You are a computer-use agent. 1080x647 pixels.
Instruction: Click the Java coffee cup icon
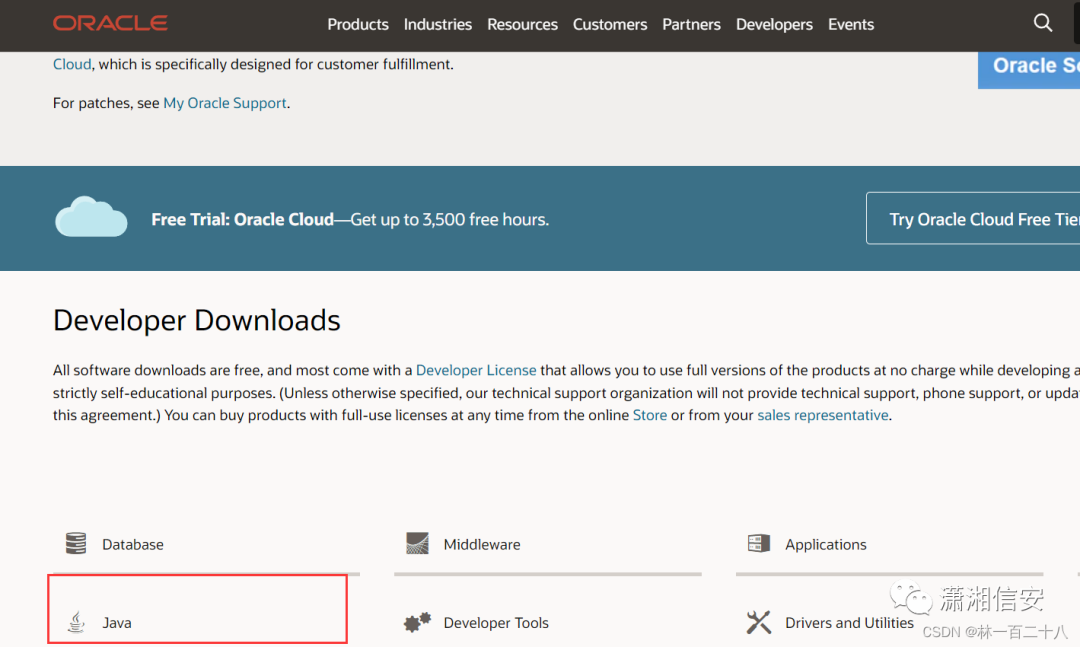[x=76, y=622]
